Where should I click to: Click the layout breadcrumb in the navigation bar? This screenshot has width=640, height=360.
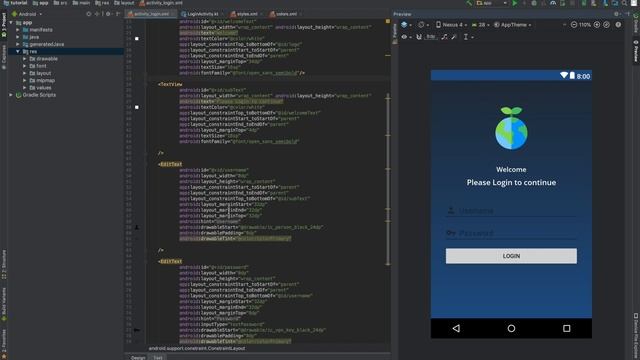(124, 3)
